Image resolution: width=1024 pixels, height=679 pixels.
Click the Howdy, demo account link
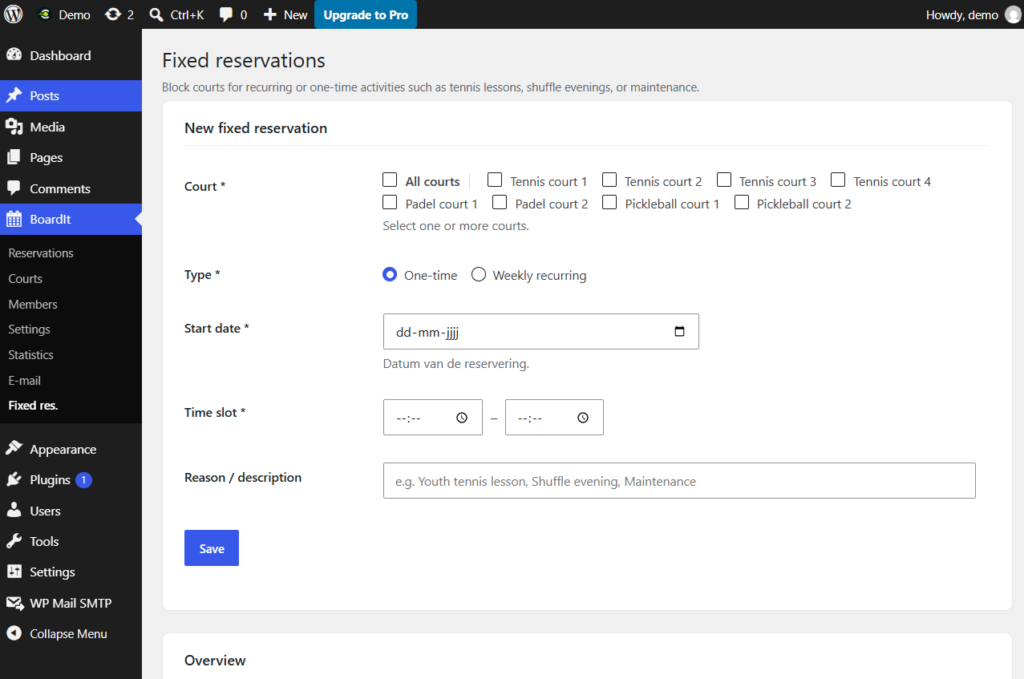pos(972,14)
